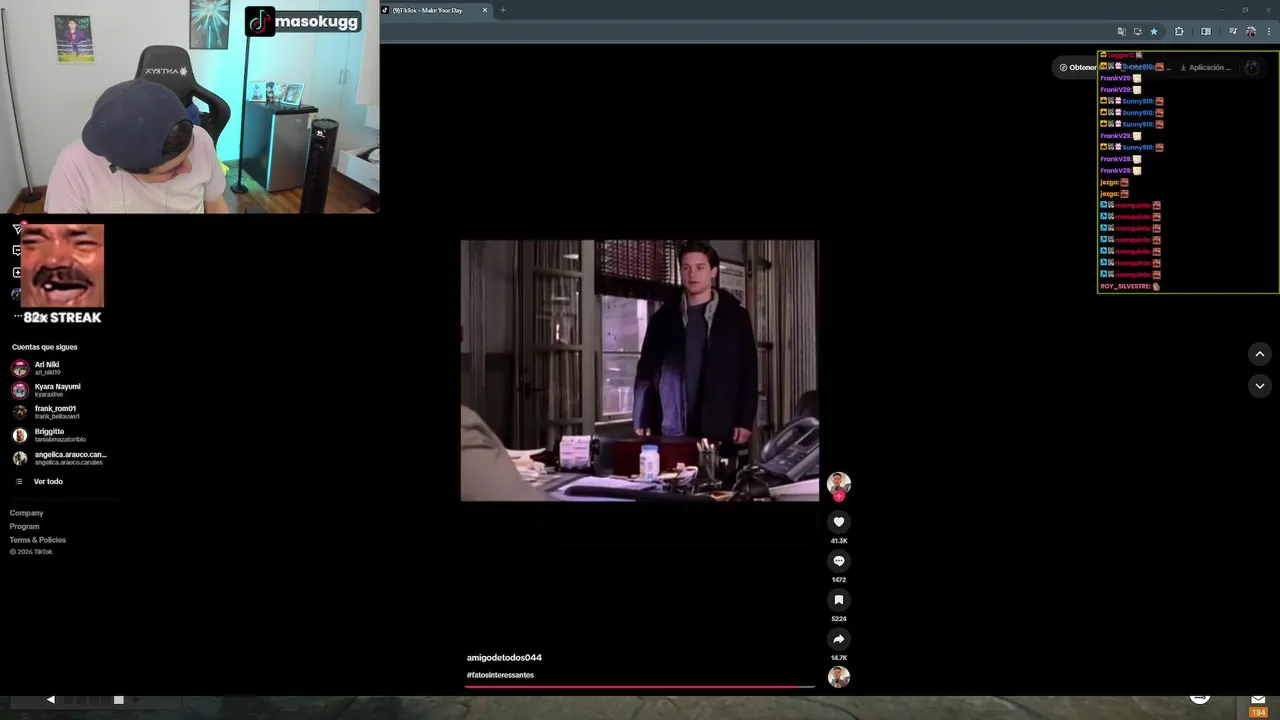
Task: Open the angelica.arauco.can... followed account
Action: [59, 458]
